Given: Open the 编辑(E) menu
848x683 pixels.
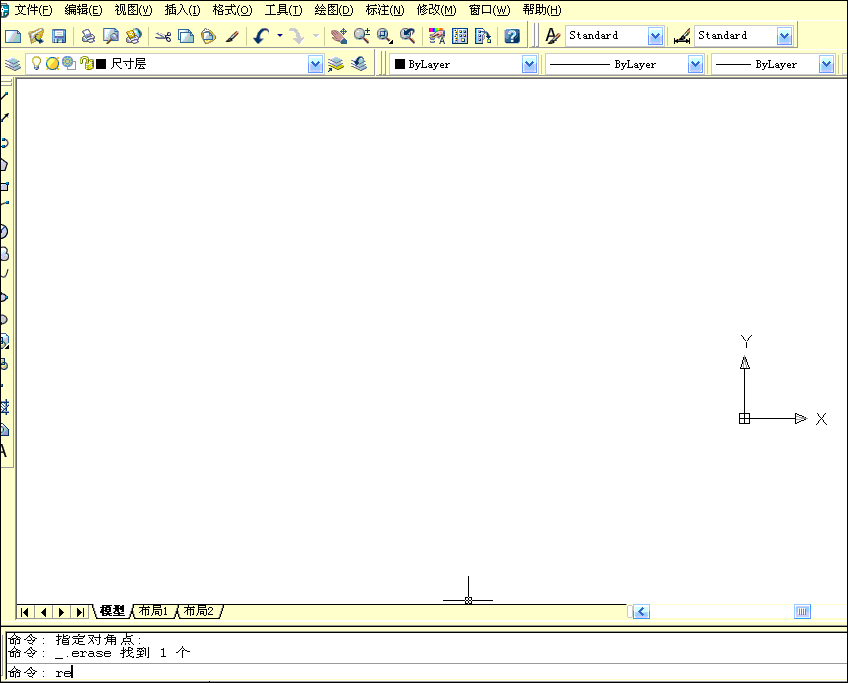Looking at the screenshot, I should click(x=83, y=10).
